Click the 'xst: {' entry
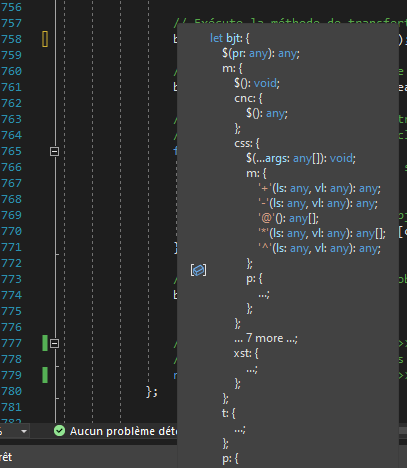Image resolution: width=407 pixels, height=474 pixels. pyautogui.click(x=246, y=353)
